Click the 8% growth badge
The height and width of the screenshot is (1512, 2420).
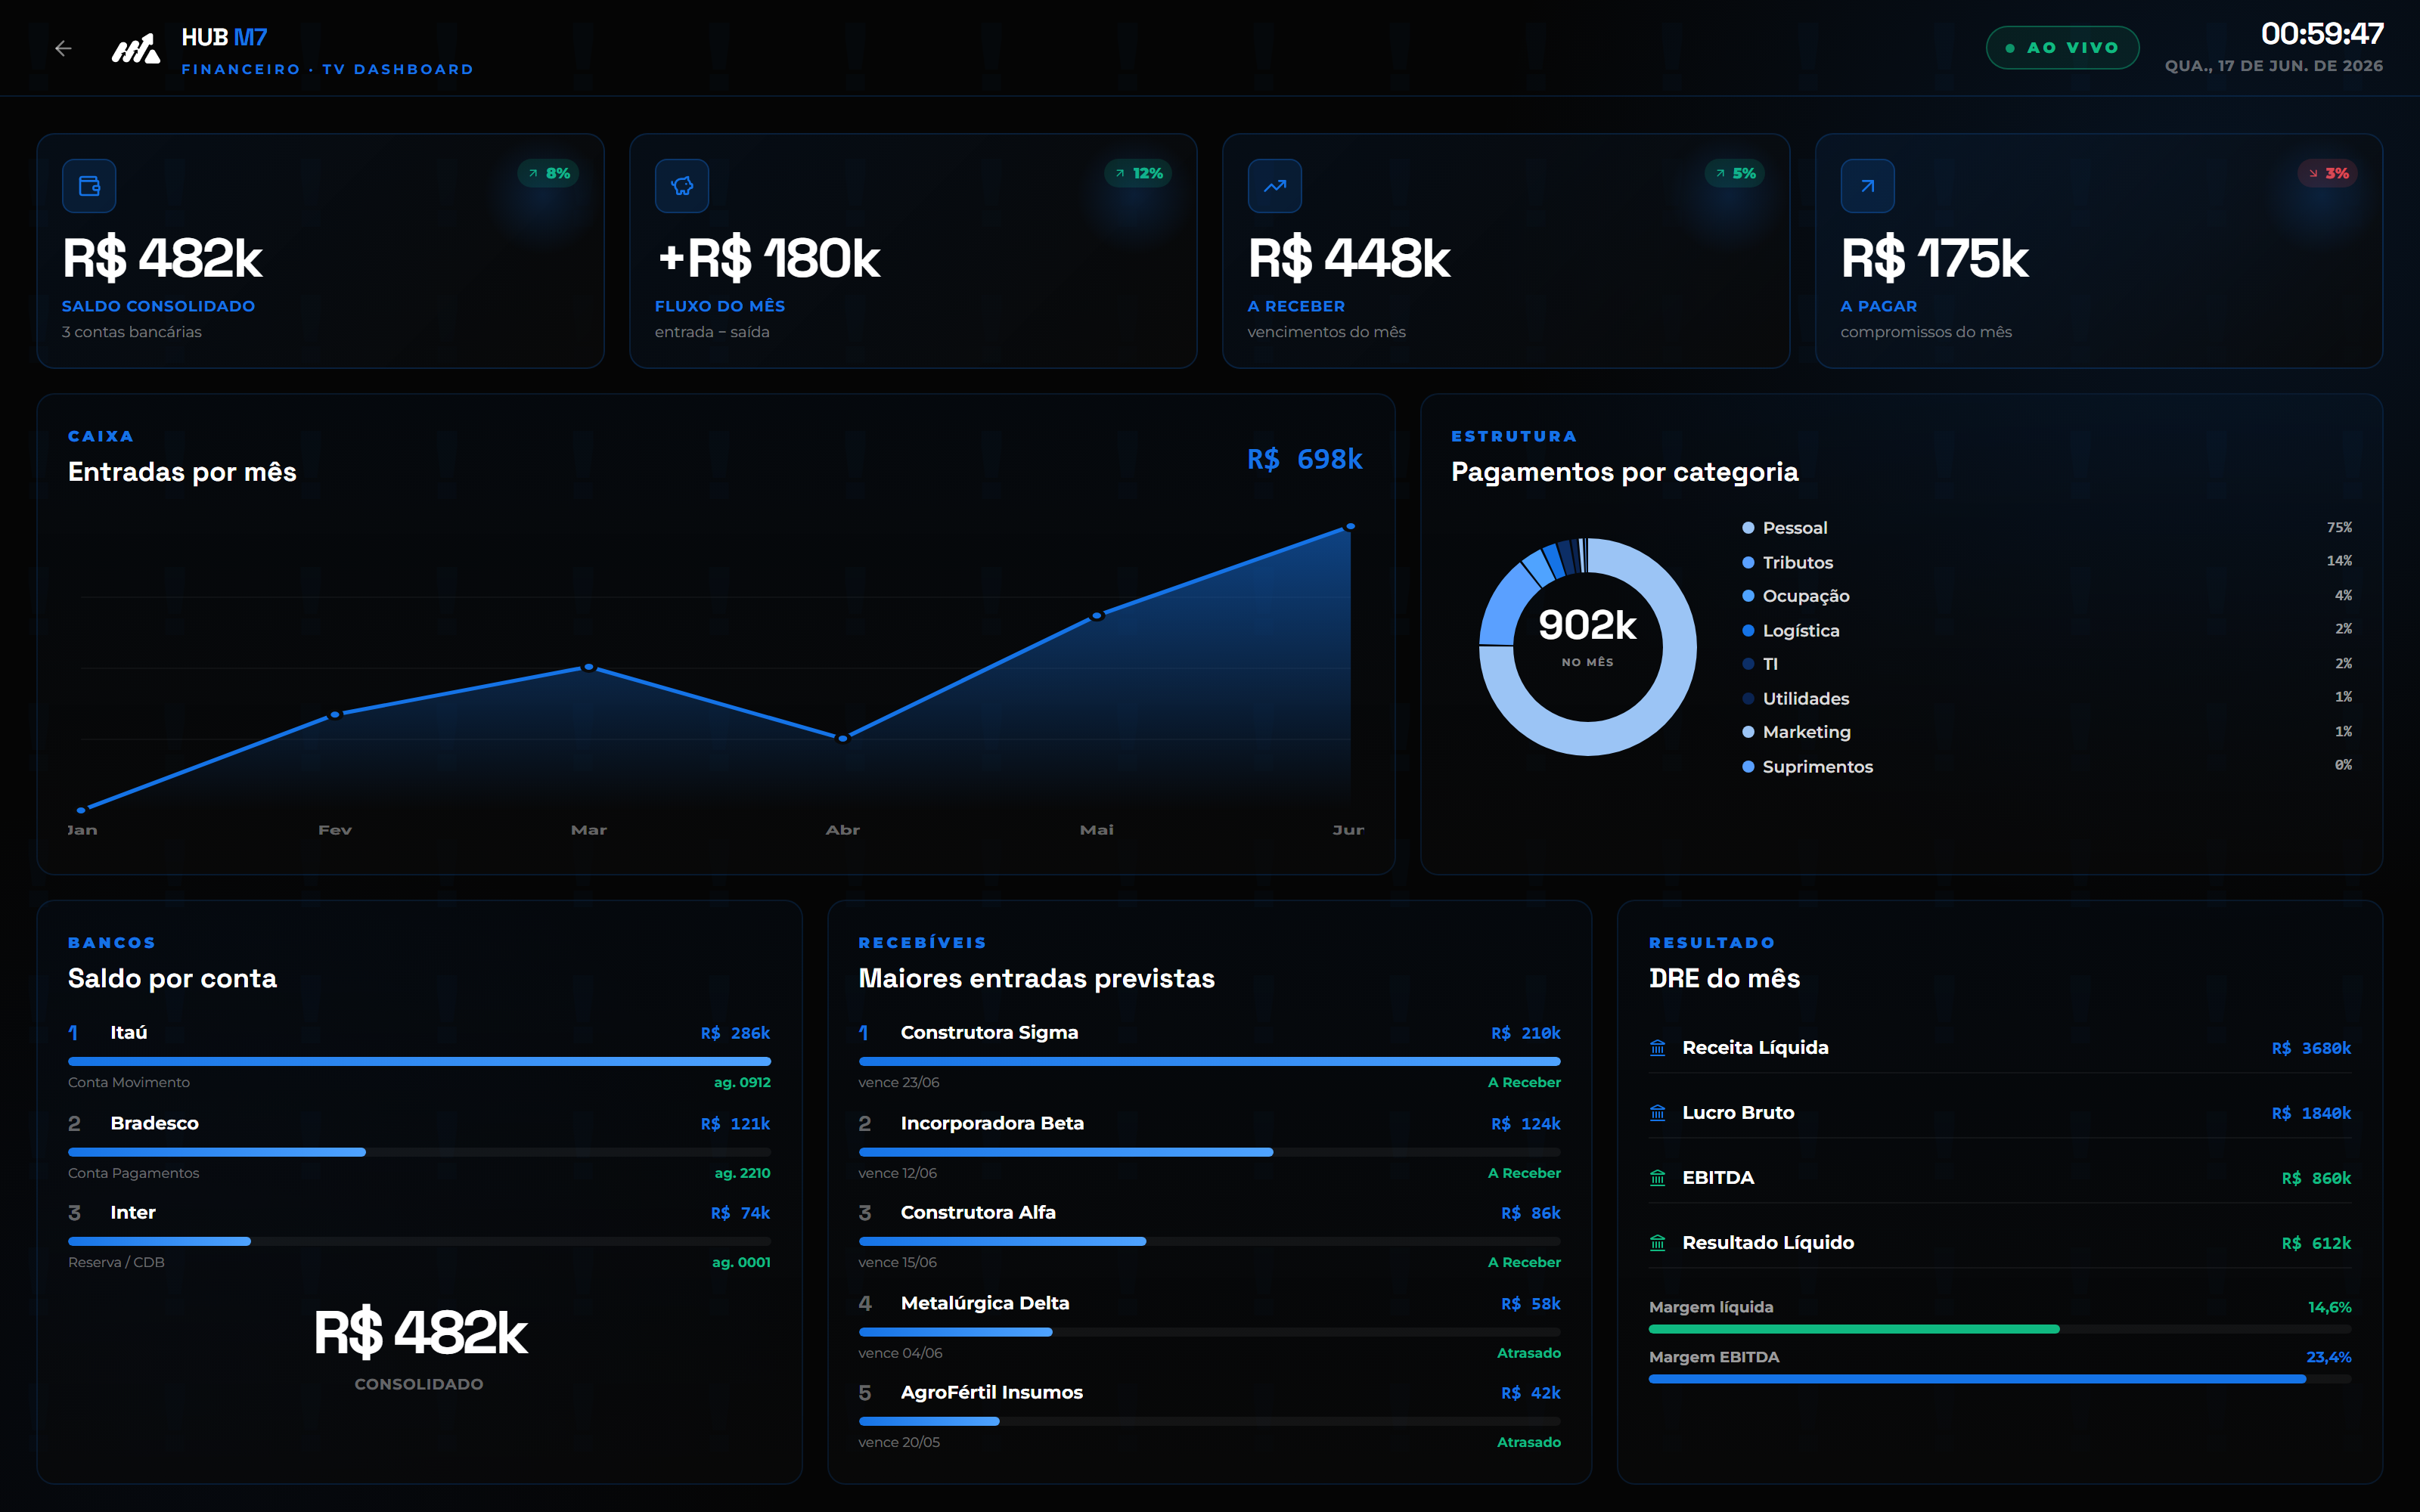coord(549,173)
